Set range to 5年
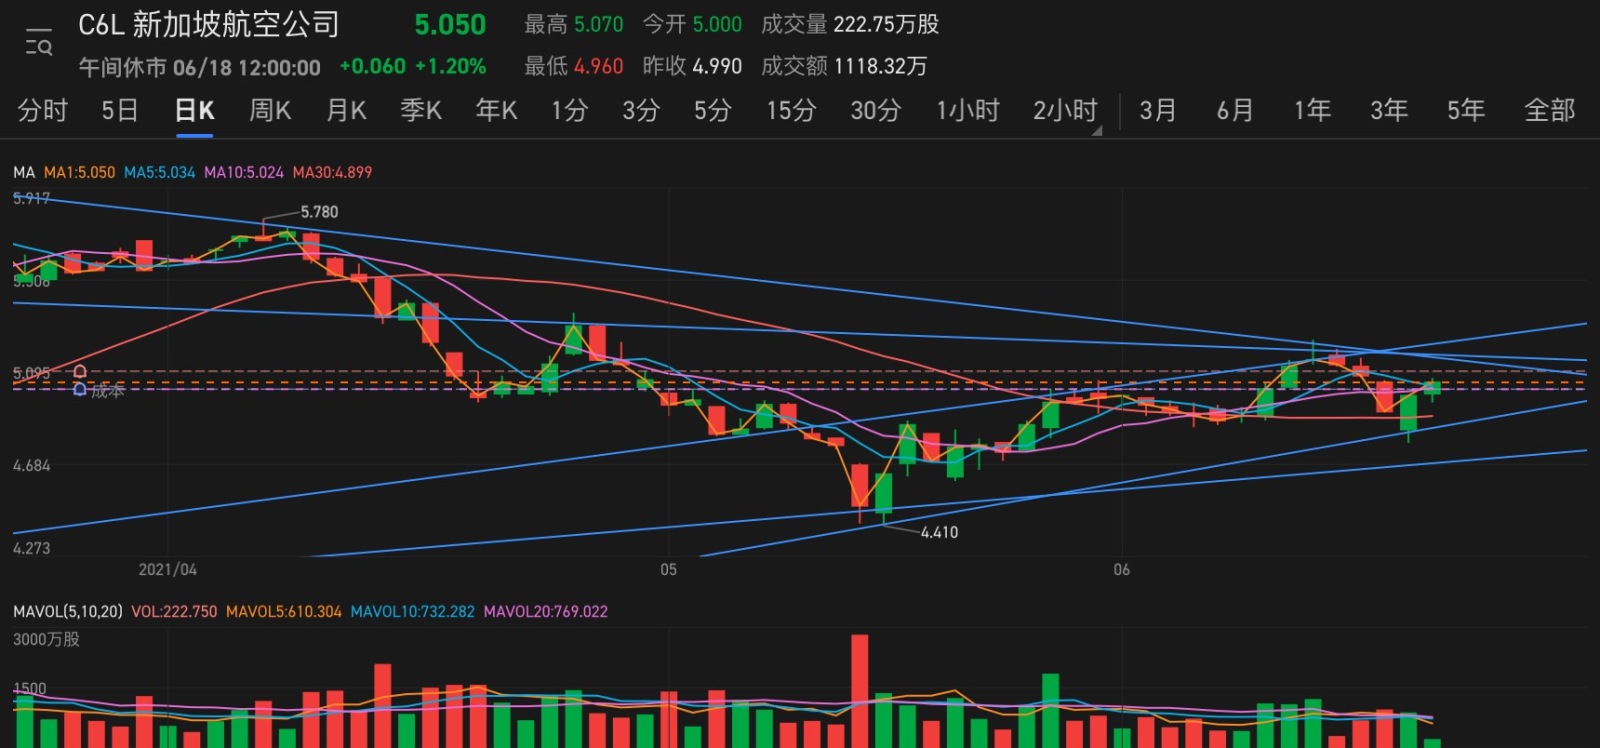Image resolution: width=1600 pixels, height=748 pixels. point(1466,110)
